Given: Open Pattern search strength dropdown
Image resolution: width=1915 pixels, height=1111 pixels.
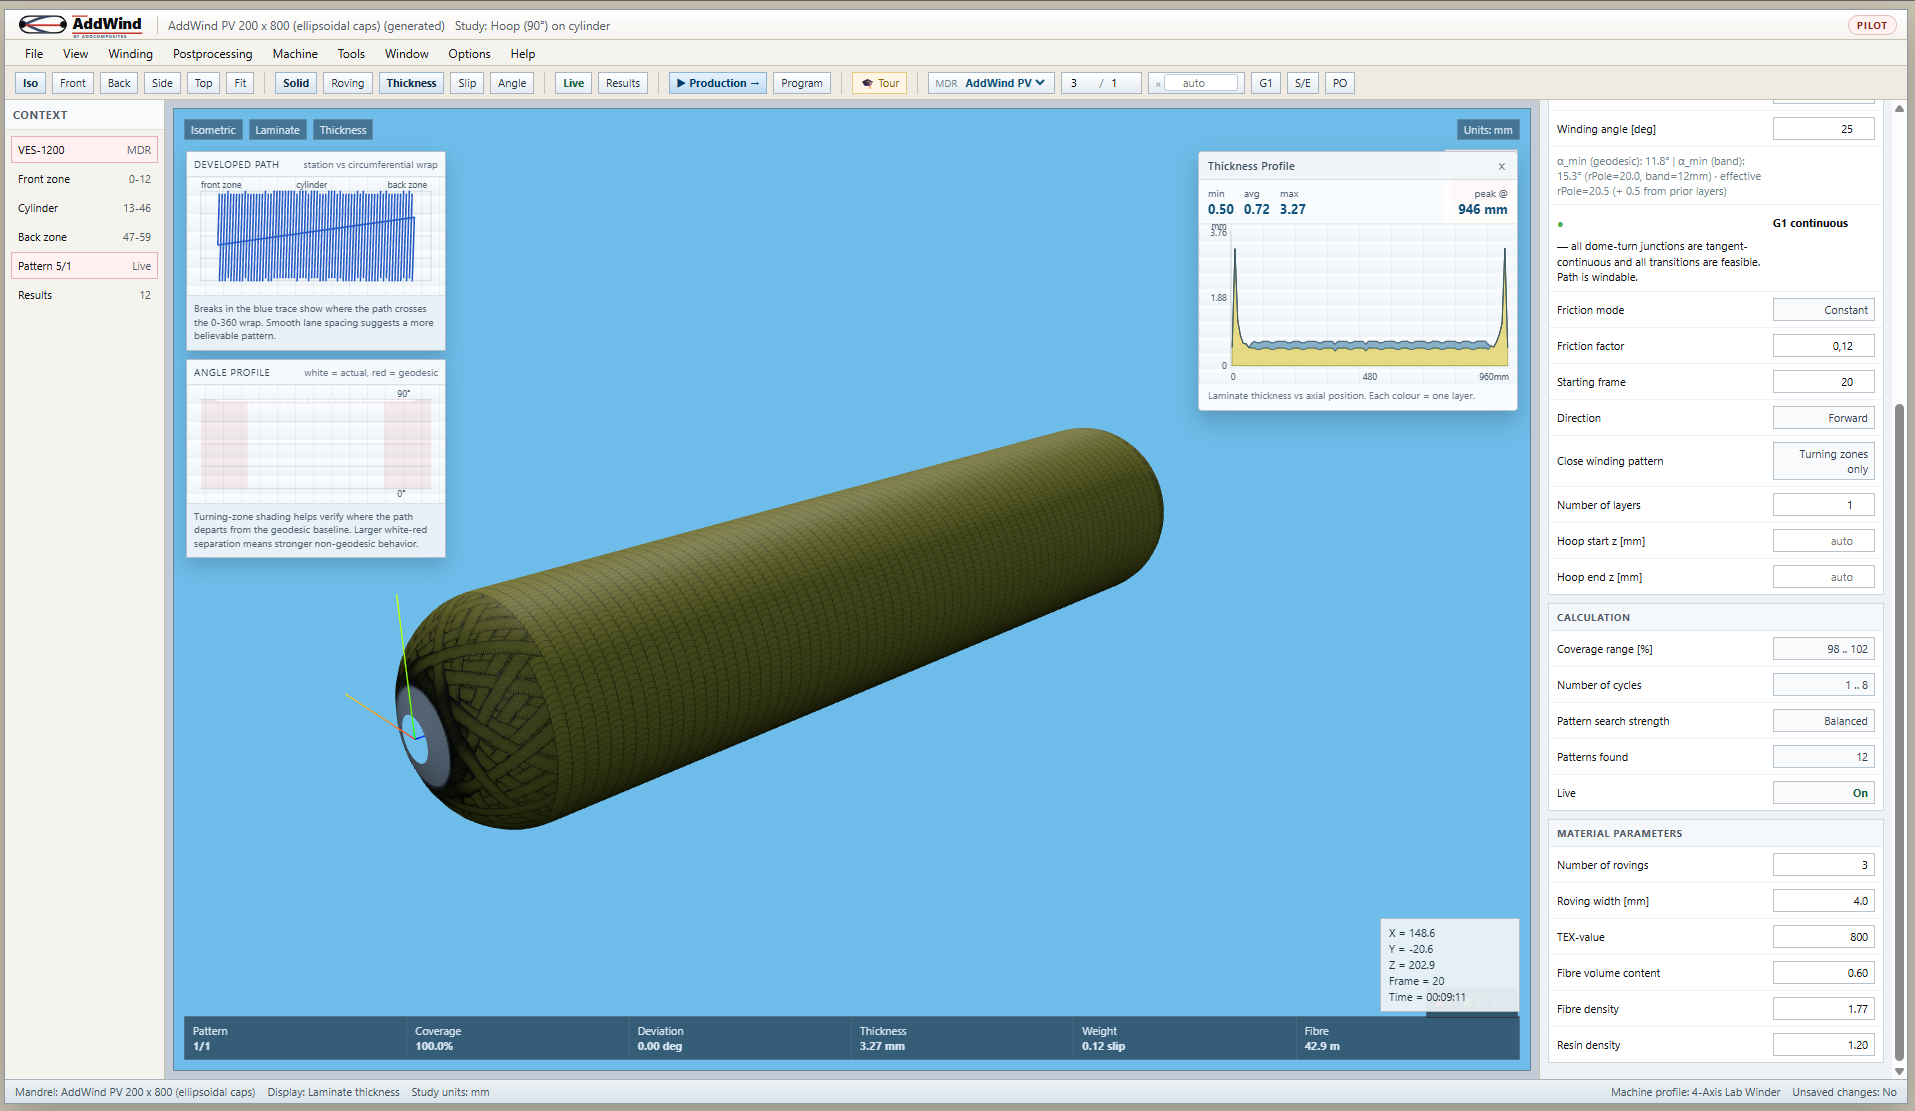Looking at the screenshot, I should (1823, 721).
